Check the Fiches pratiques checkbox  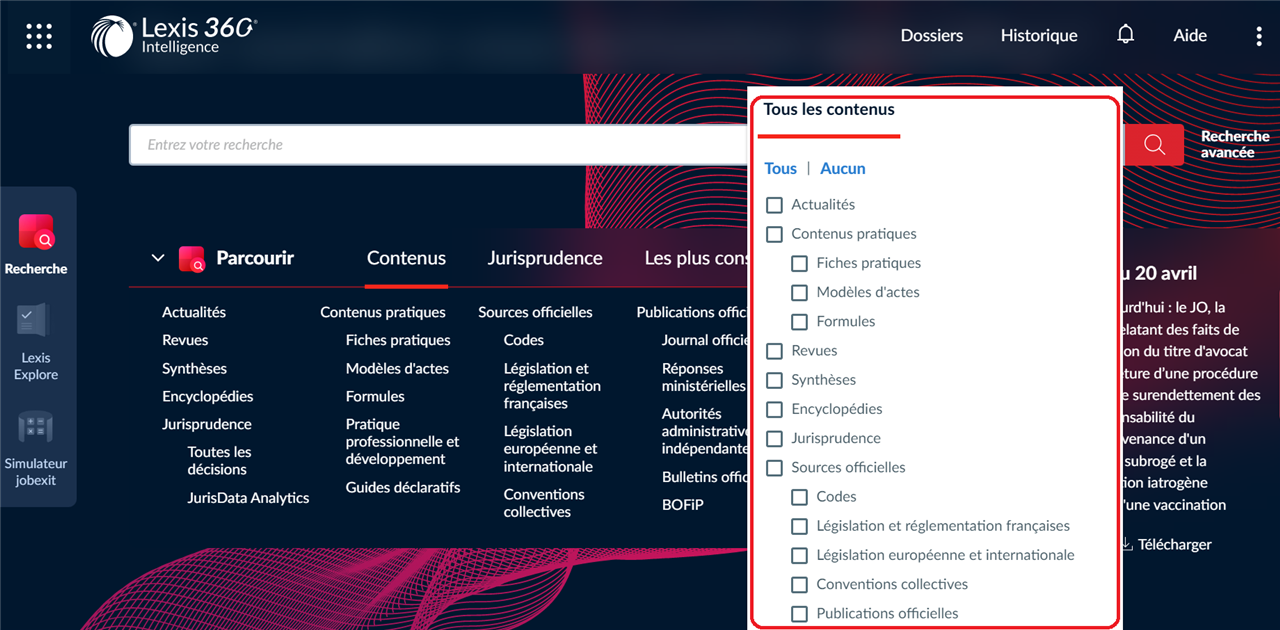[799, 263]
